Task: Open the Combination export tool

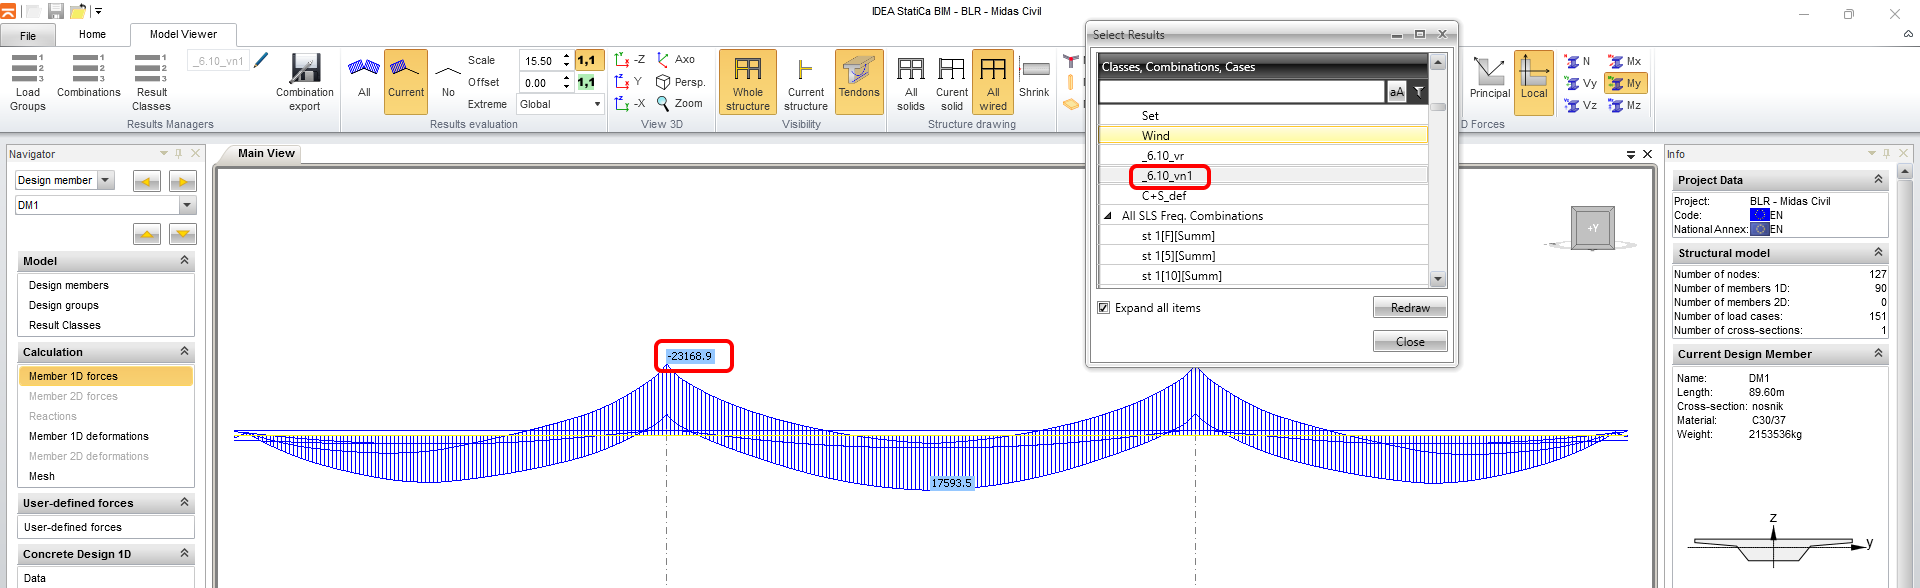Action: click(305, 82)
